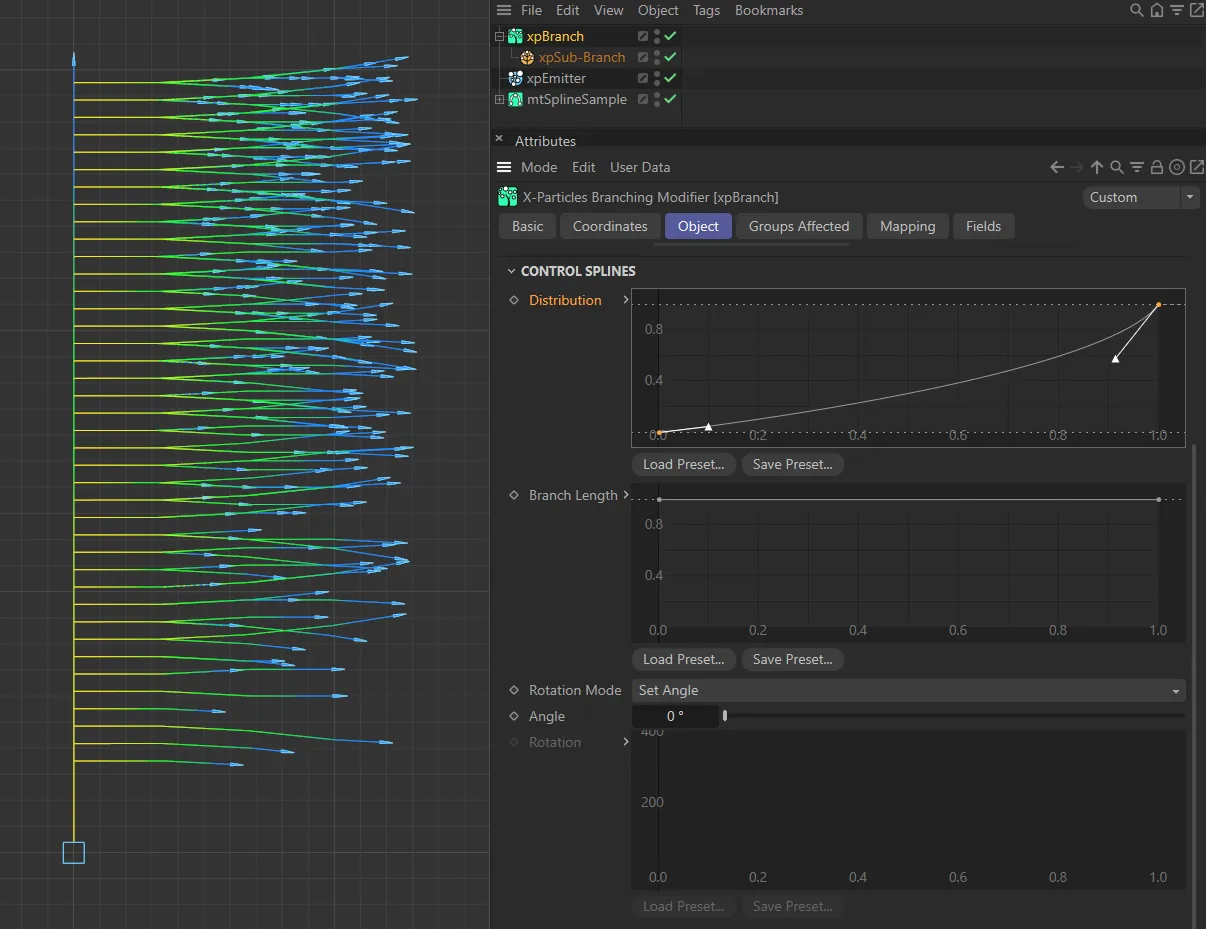This screenshot has width=1206, height=929.
Task: Open the Rotation Mode dropdown showing Set Angle
Action: pos(906,690)
